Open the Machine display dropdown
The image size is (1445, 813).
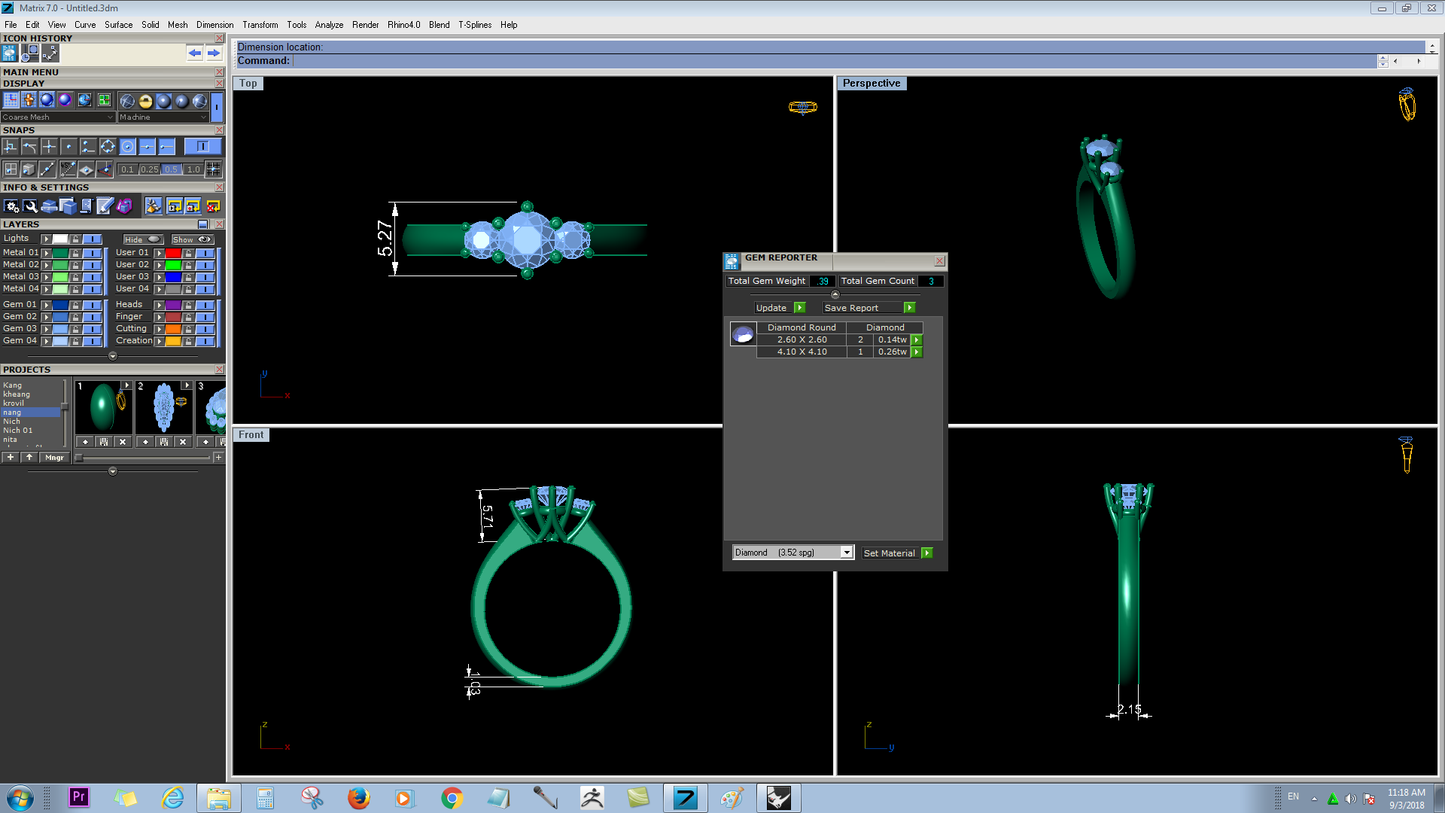pyautogui.click(x=164, y=117)
